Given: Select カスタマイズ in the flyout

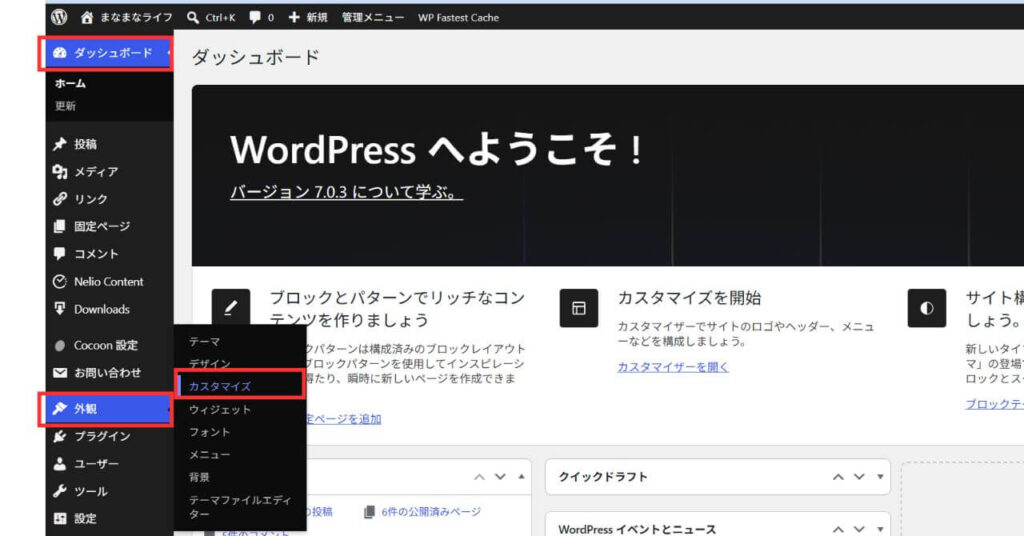Looking at the screenshot, I should (220, 386).
